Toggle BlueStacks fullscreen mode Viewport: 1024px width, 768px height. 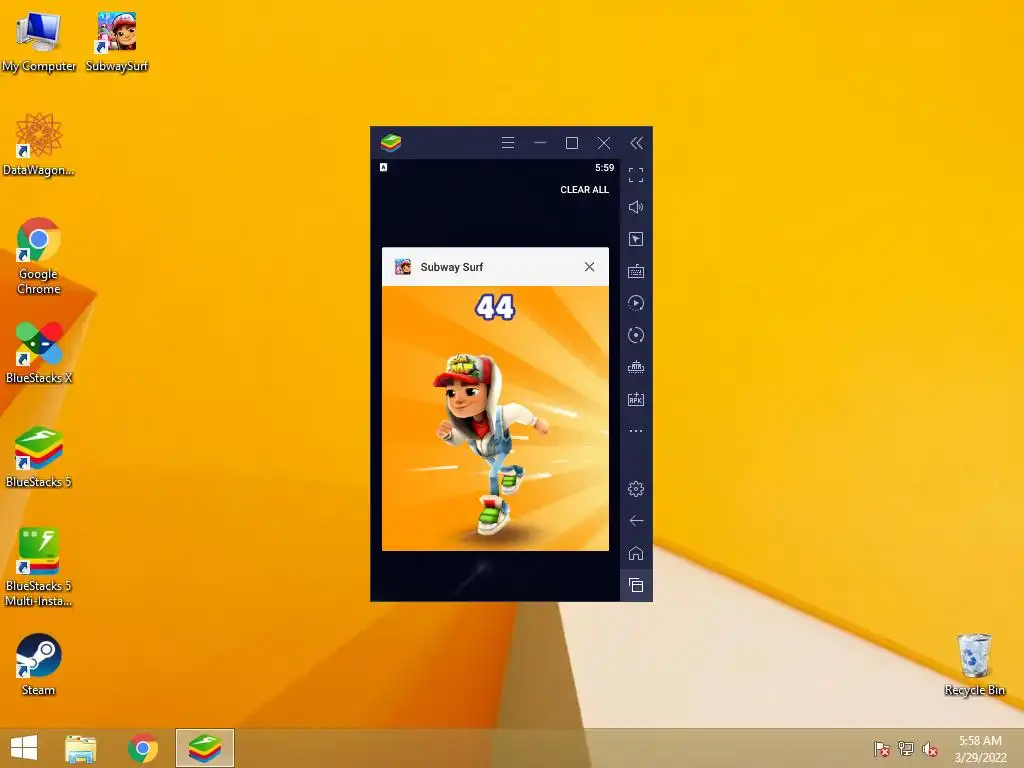[636, 175]
